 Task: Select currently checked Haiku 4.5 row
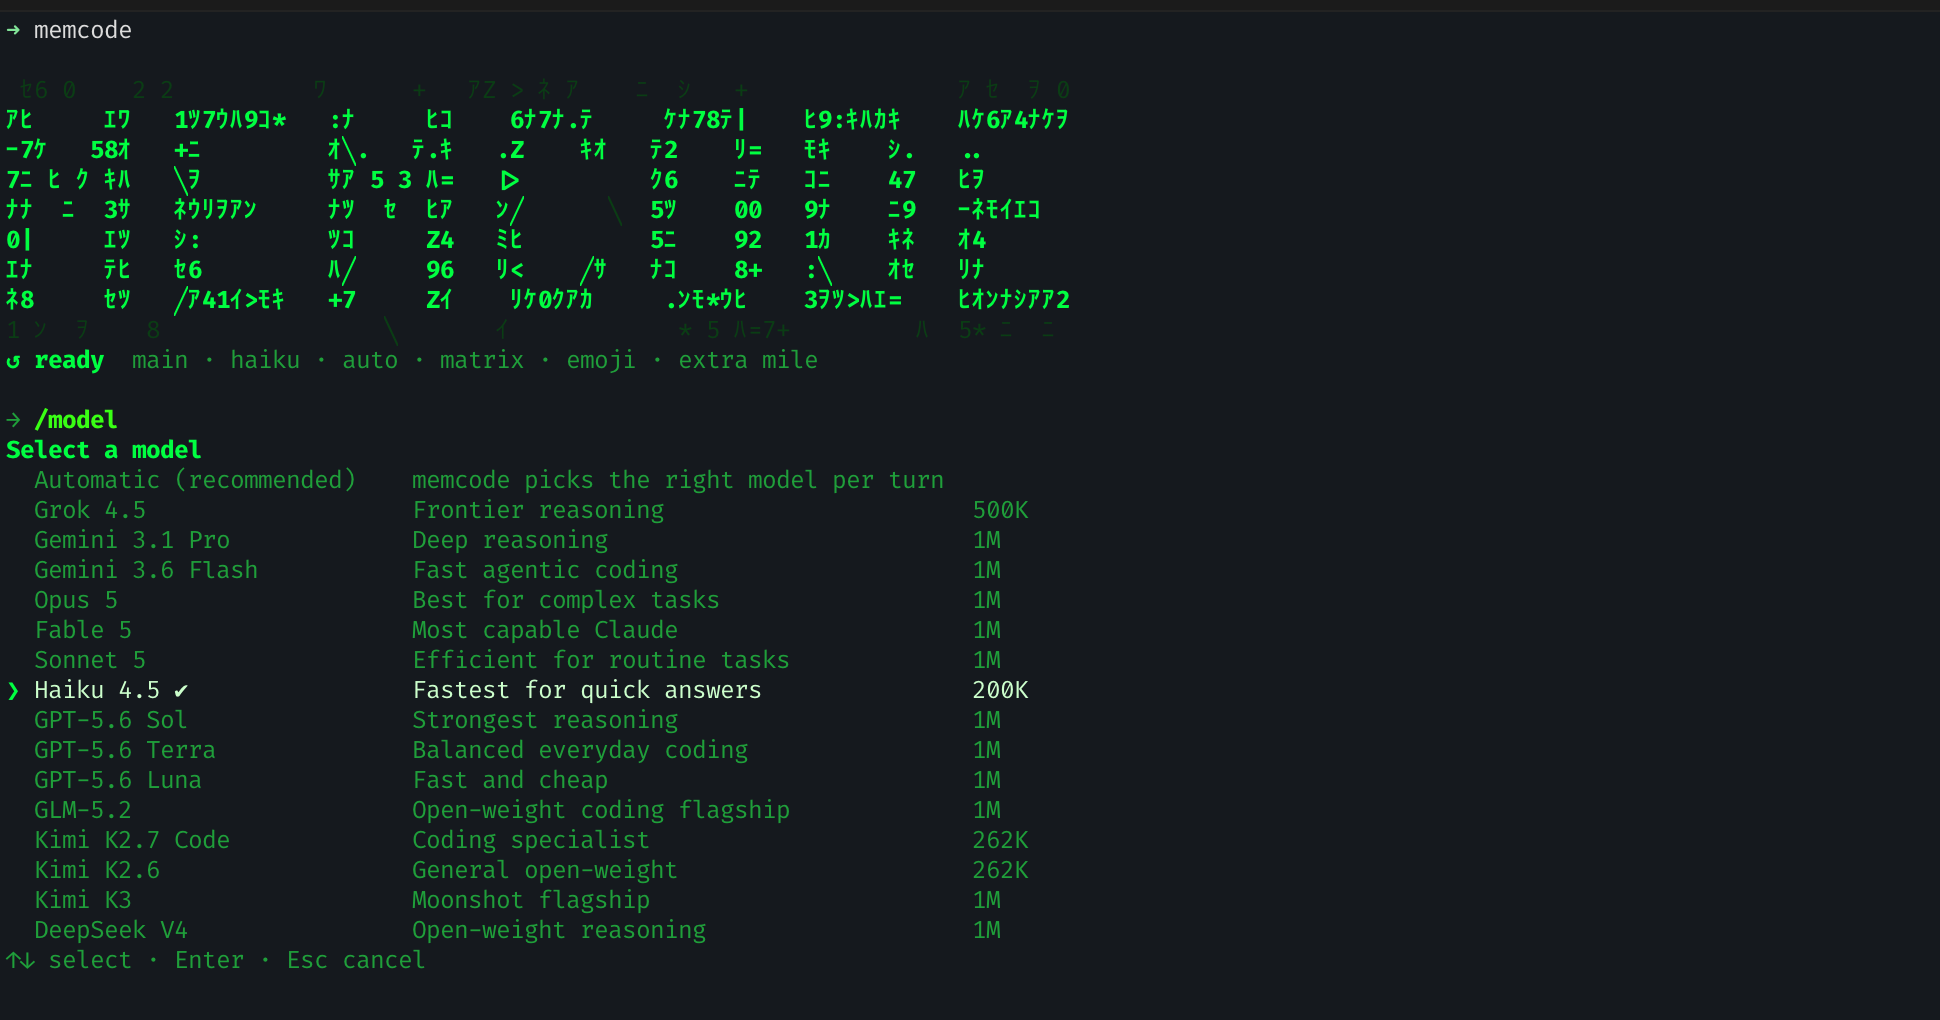pos(518,690)
